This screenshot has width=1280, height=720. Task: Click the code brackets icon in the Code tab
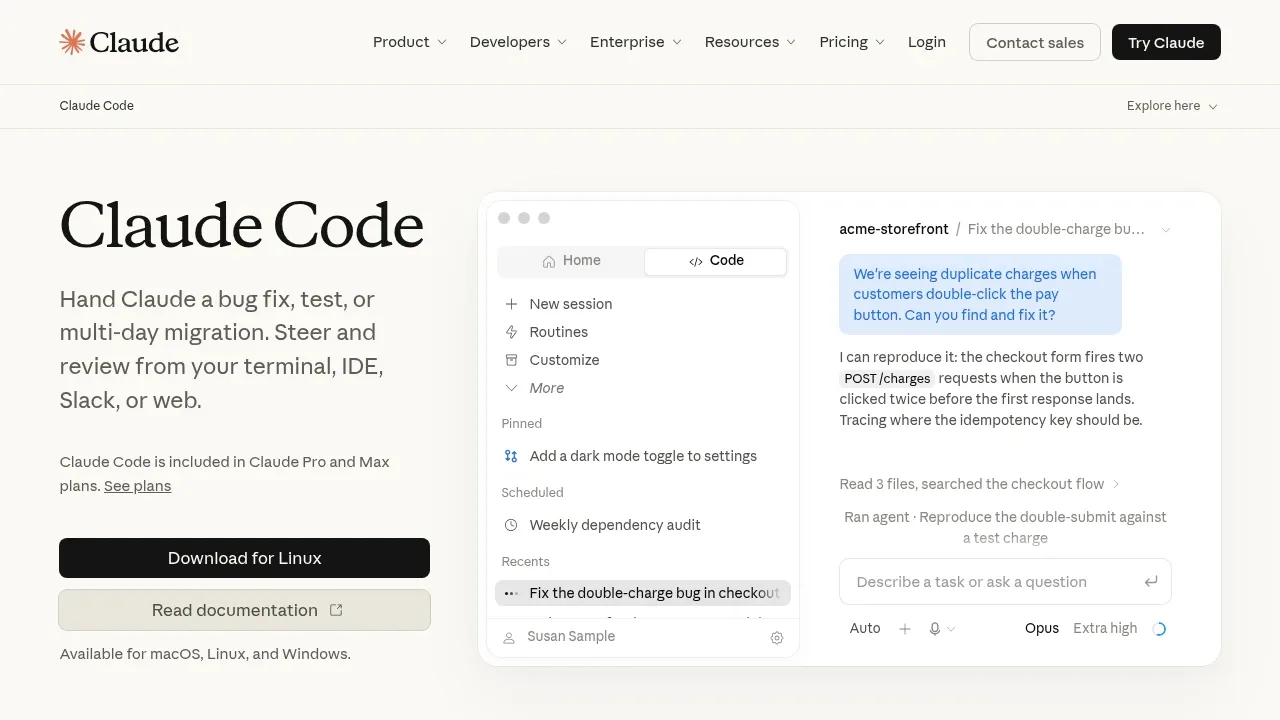click(696, 262)
